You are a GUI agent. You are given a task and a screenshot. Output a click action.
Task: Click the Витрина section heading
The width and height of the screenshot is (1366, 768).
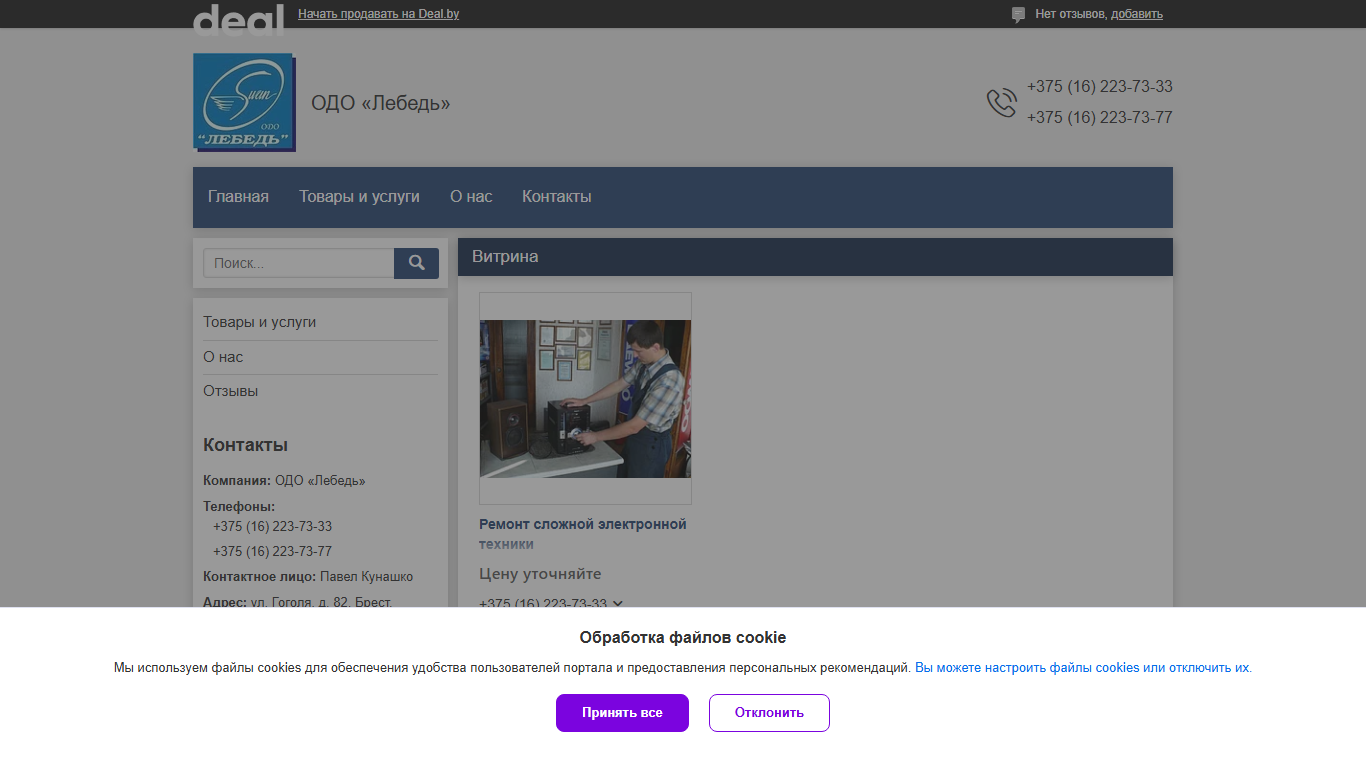pos(505,257)
